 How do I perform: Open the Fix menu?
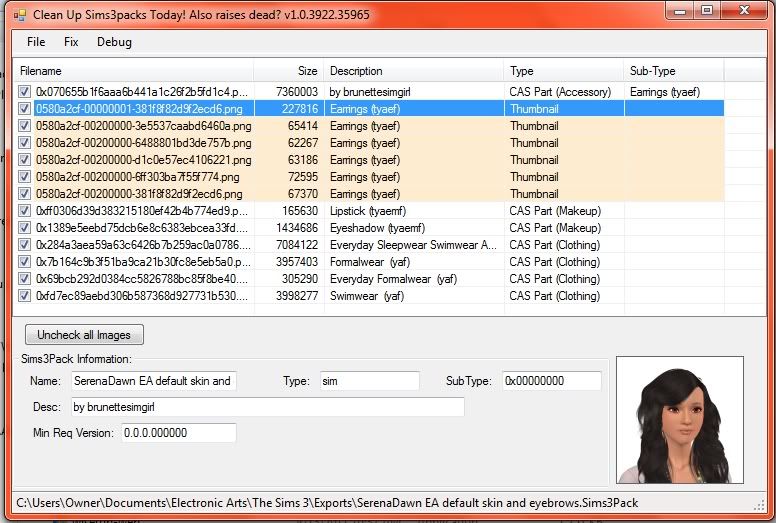(71, 42)
